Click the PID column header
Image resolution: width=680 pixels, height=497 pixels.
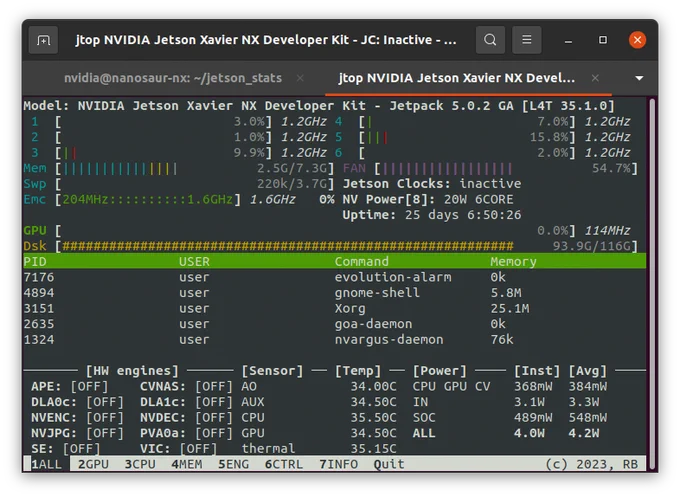[x=35, y=262]
